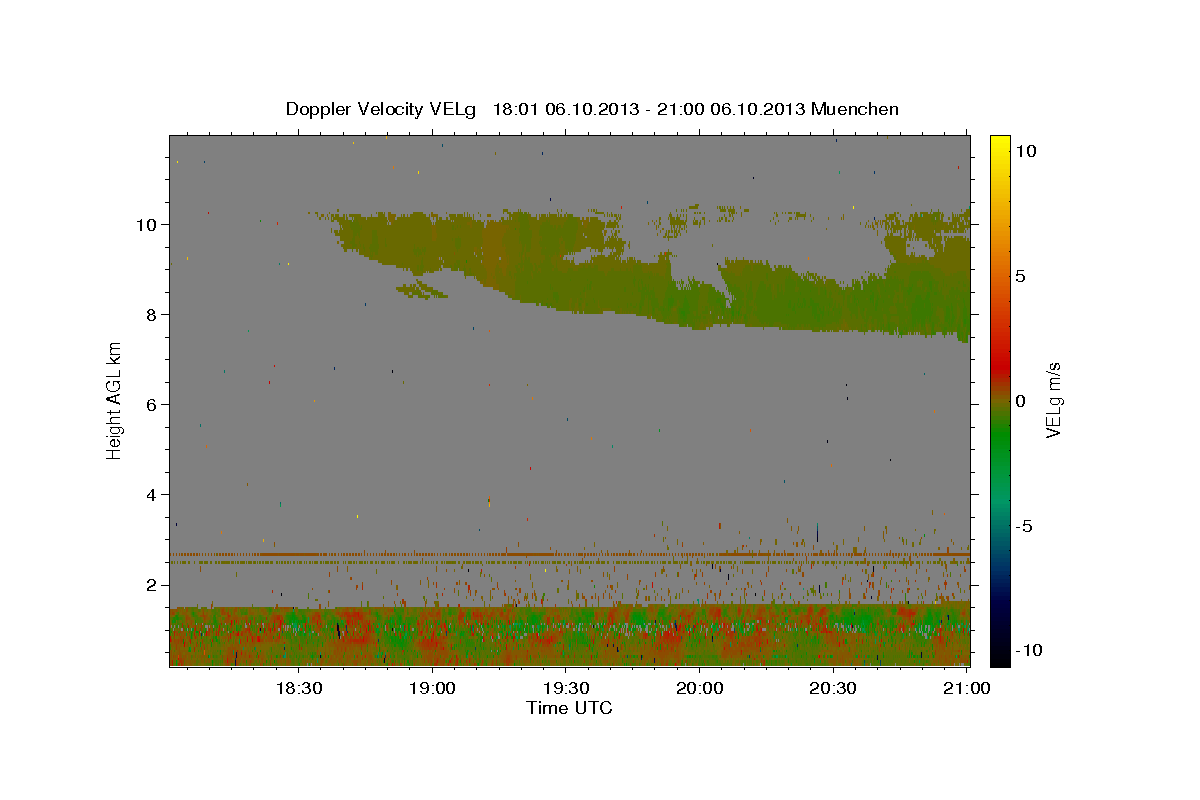Click the "VELg m/s" colorbar label
Viewport: 1200px width, 800px height.
point(1053,400)
